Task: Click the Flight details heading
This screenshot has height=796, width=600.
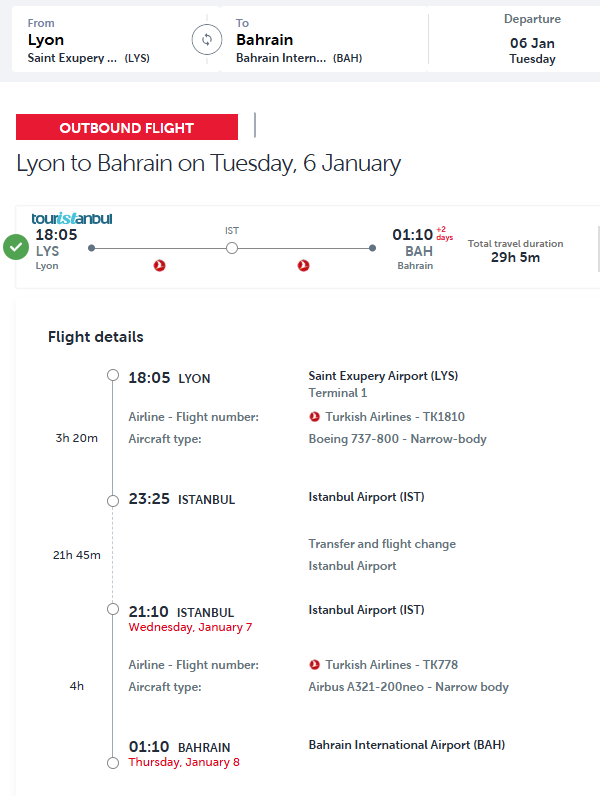Action: (x=96, y=337)
